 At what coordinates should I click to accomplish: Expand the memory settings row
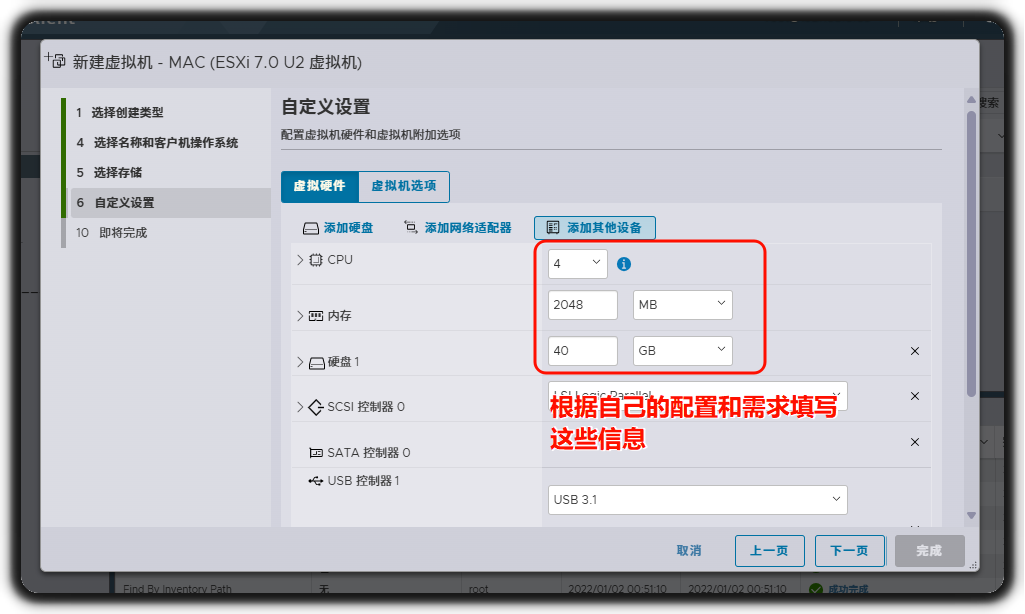tap(300, 316)
